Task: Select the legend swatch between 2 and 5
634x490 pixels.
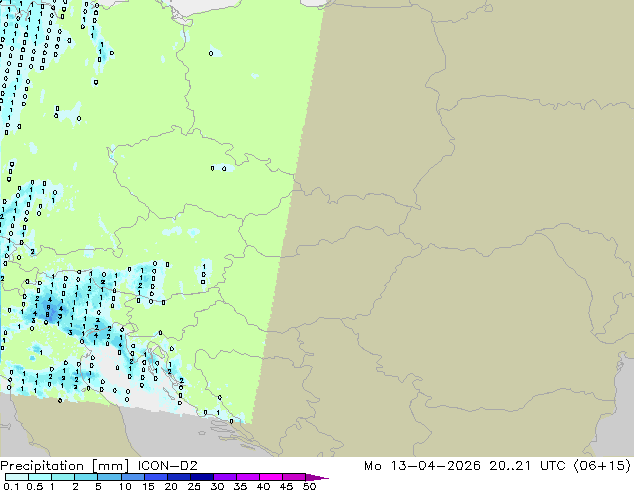Action: tap(86, 477)
